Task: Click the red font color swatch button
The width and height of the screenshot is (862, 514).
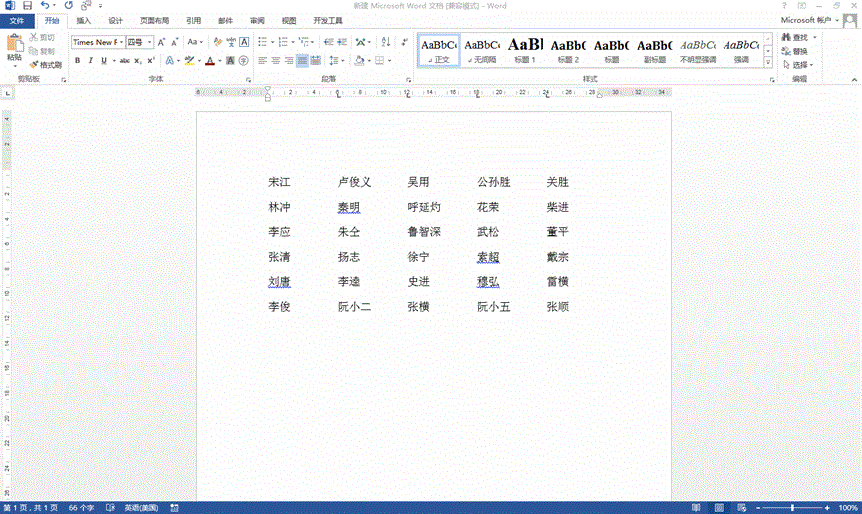Action: click(x=209, y=61)
